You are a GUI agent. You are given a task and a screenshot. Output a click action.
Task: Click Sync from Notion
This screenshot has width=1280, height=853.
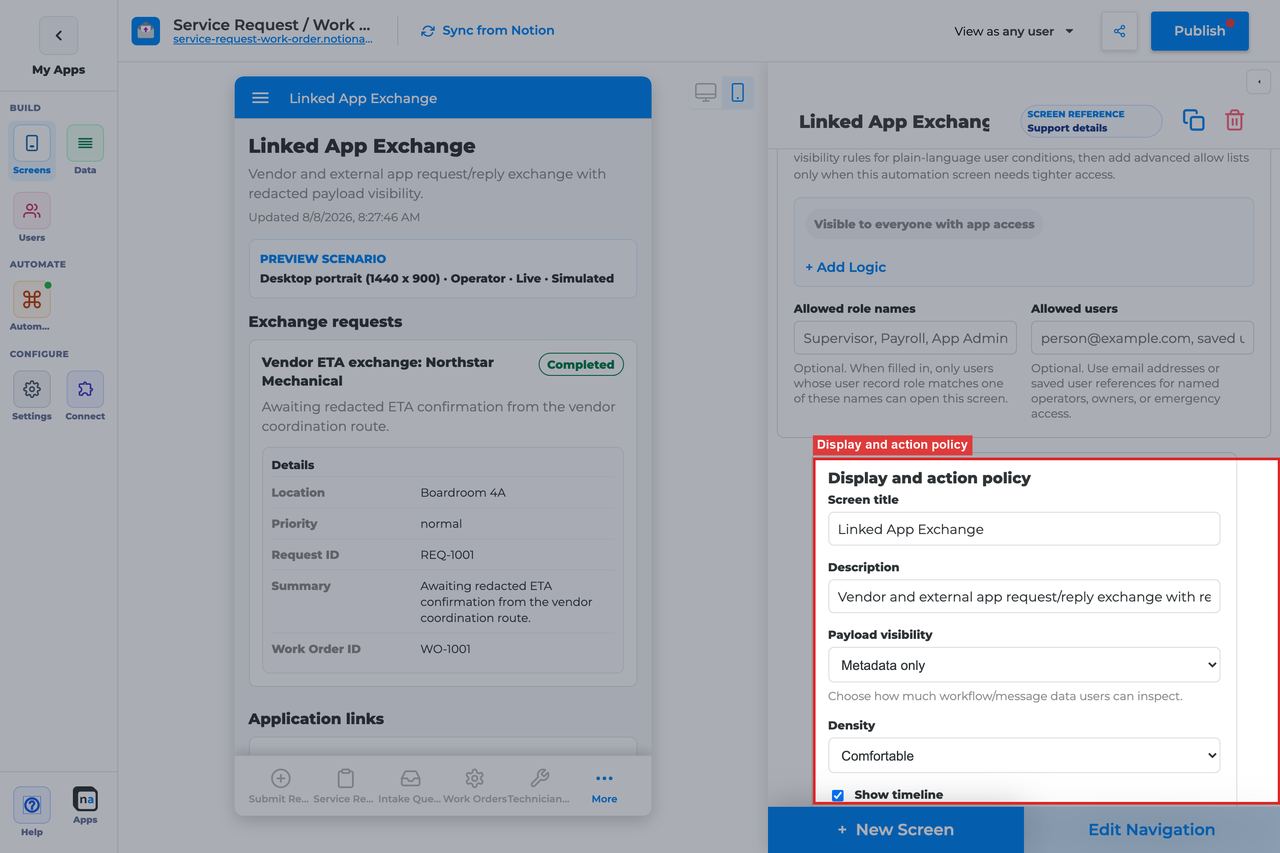(488, 31)
